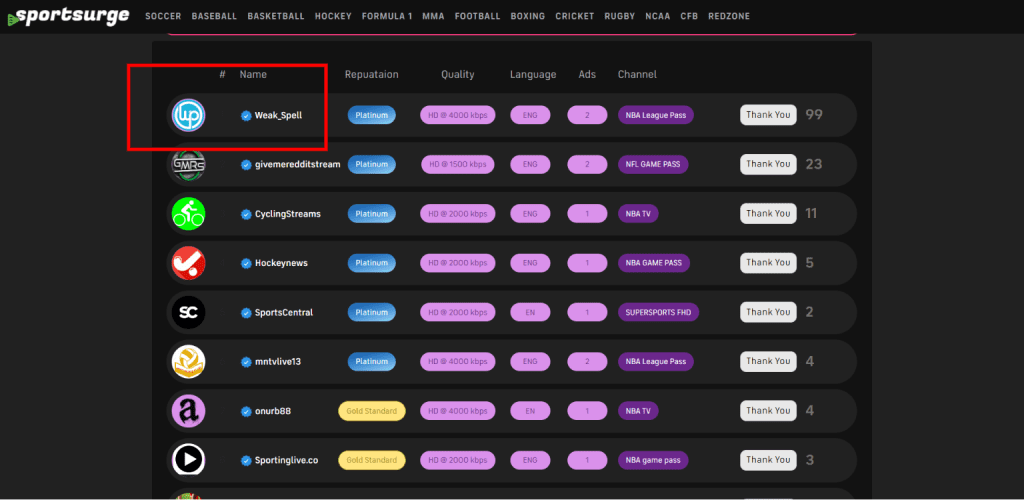Click the NFL GAME PASS channel tag
Image resolution: width=1024 pixels, height=500 pixels.
653,164
